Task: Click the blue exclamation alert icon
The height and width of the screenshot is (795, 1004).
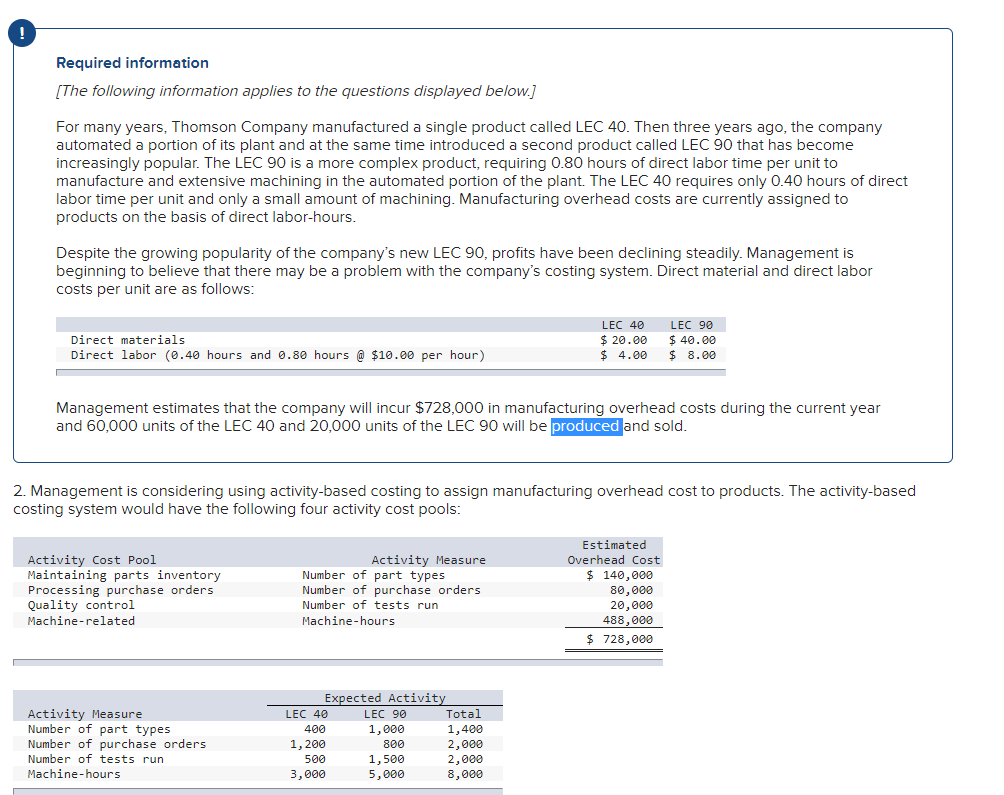Action: point(22,33)
